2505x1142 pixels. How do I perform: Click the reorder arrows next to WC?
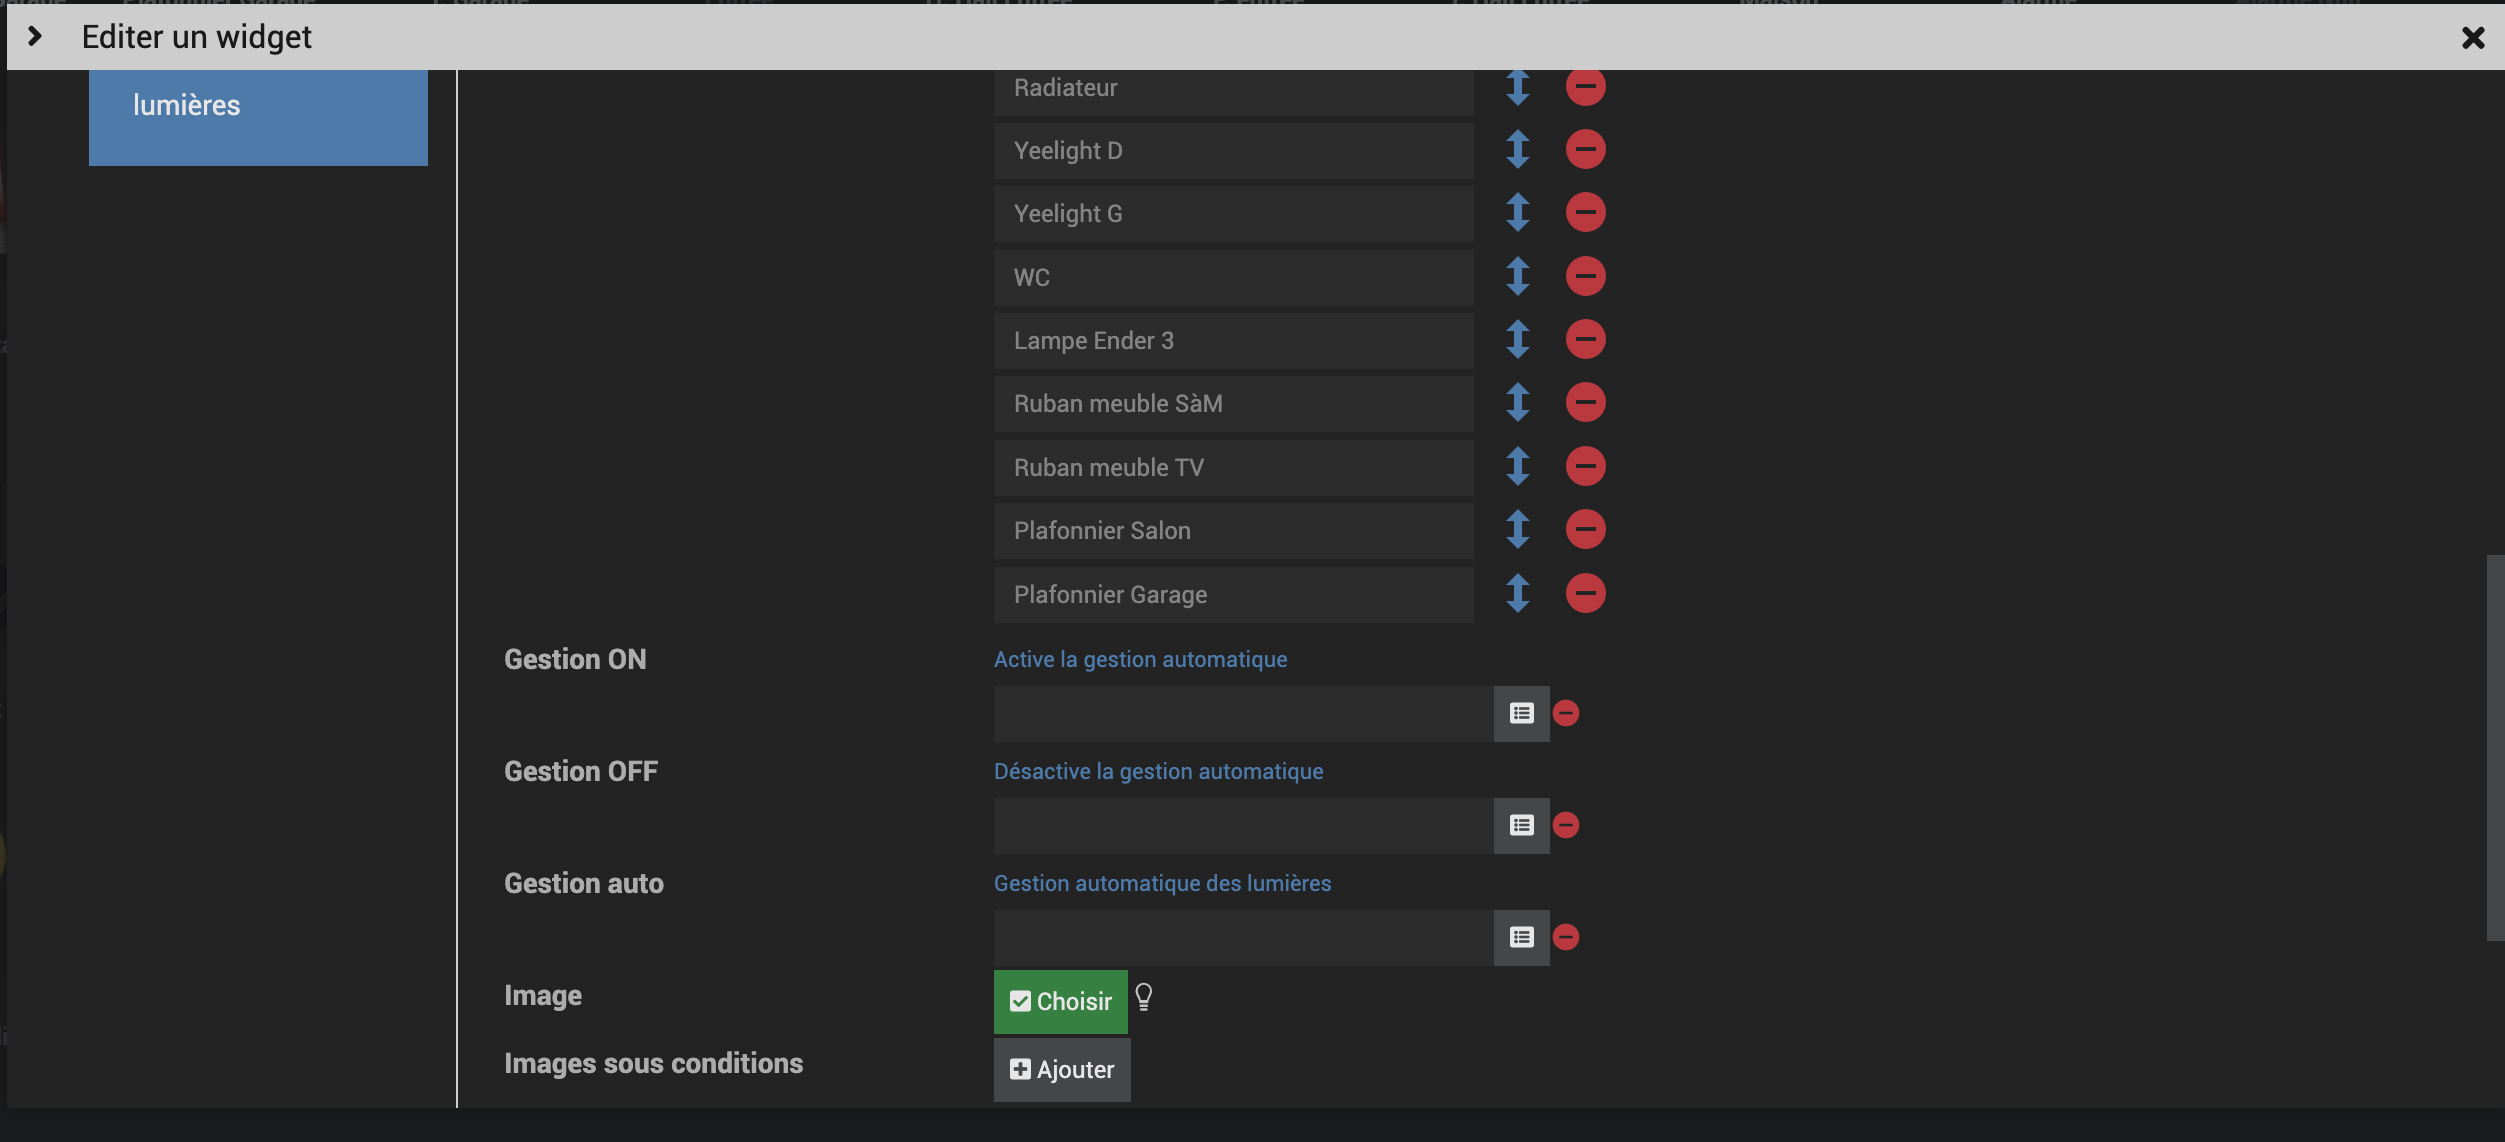pos(1517,277)
